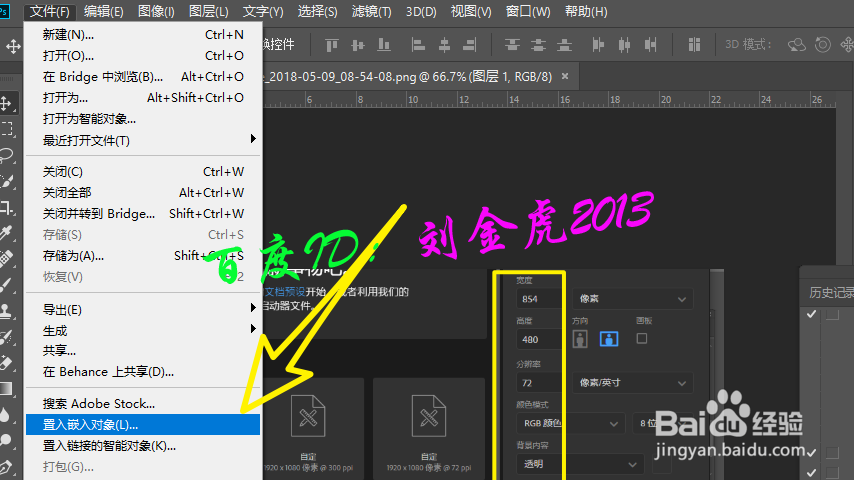Click the height input field 480

(539, 339)
